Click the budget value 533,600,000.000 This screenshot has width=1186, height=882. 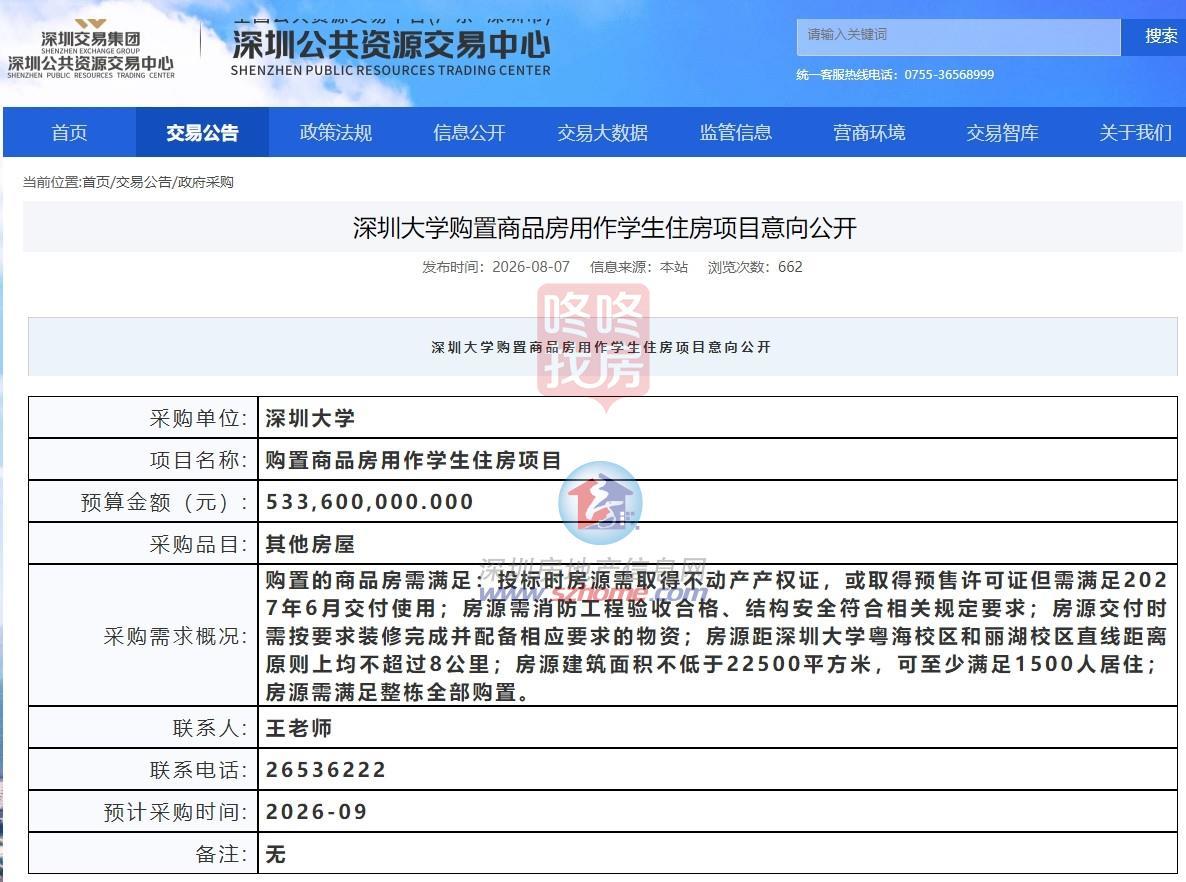[x=370, y=502]
